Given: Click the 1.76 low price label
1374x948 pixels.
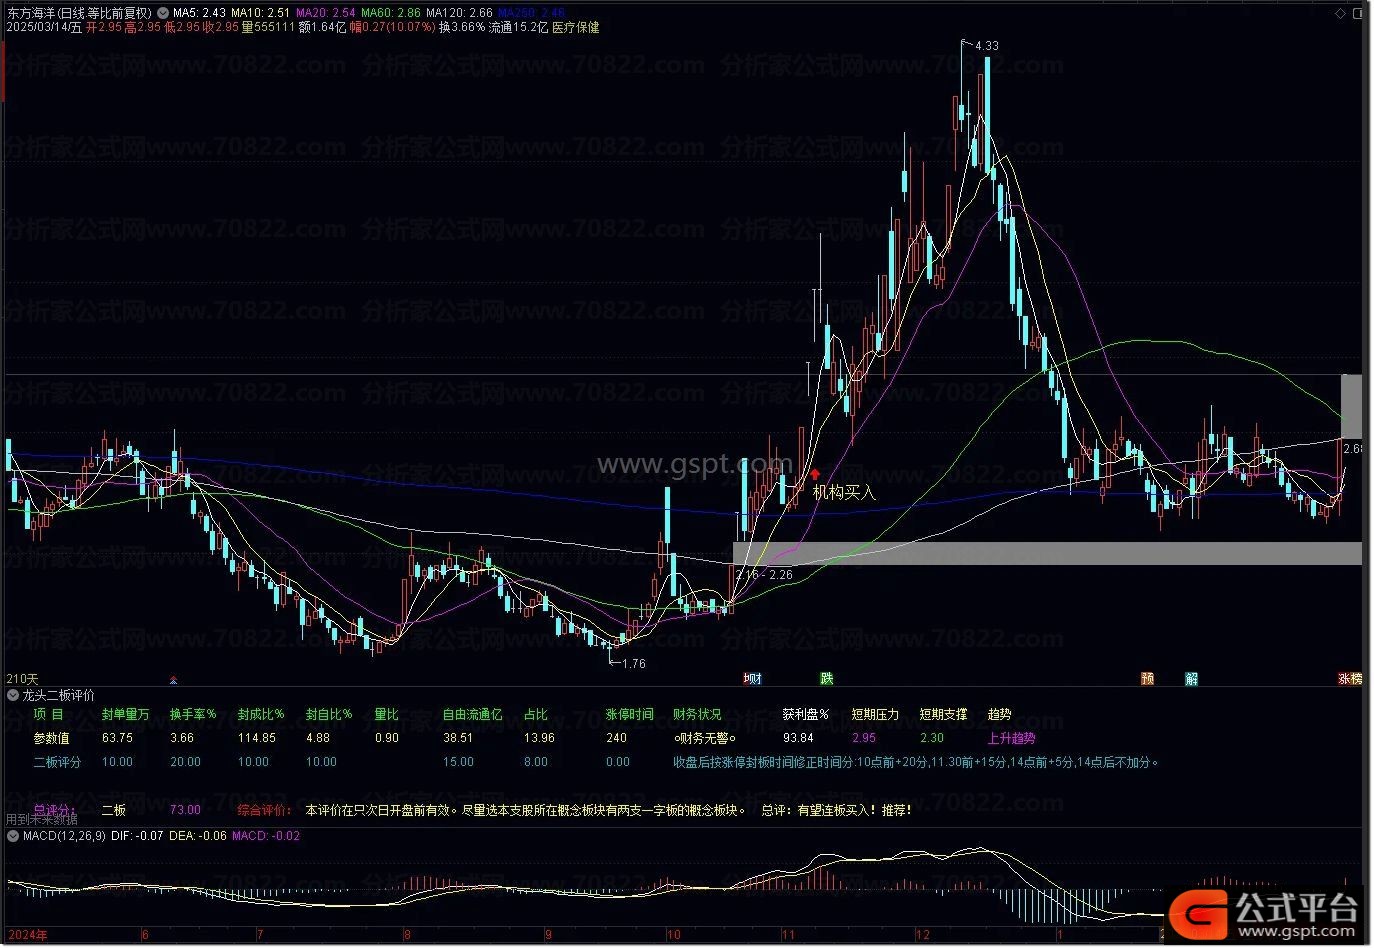Looking at the screenshot, I should (633, 663).
